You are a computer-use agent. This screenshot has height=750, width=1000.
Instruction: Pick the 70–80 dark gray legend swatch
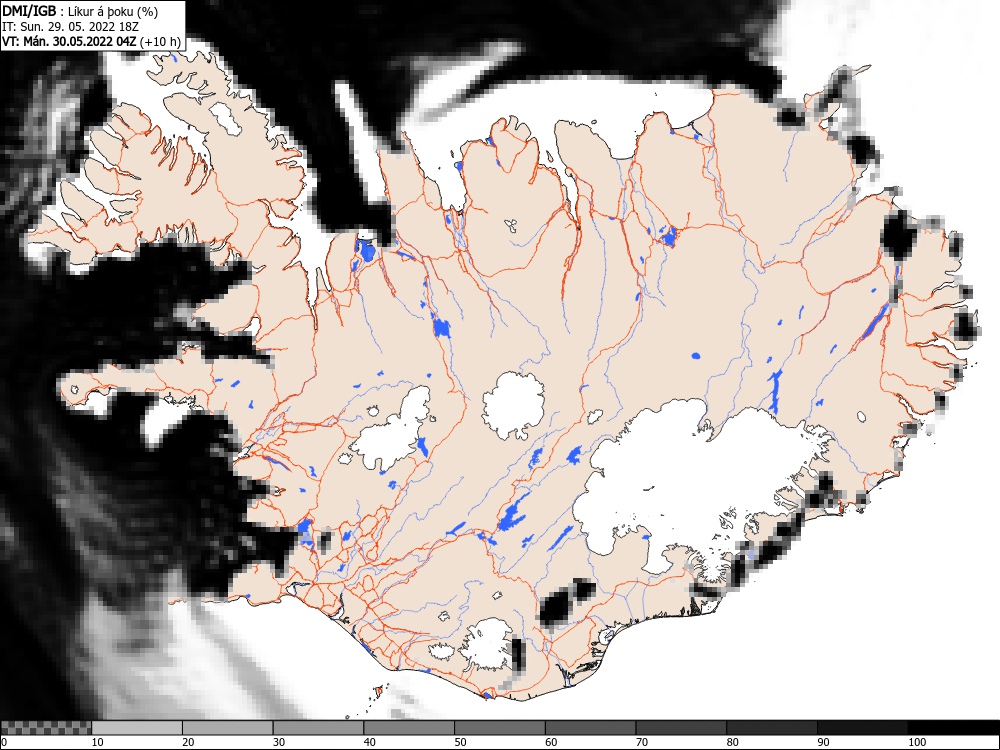[x=680, y=728]
